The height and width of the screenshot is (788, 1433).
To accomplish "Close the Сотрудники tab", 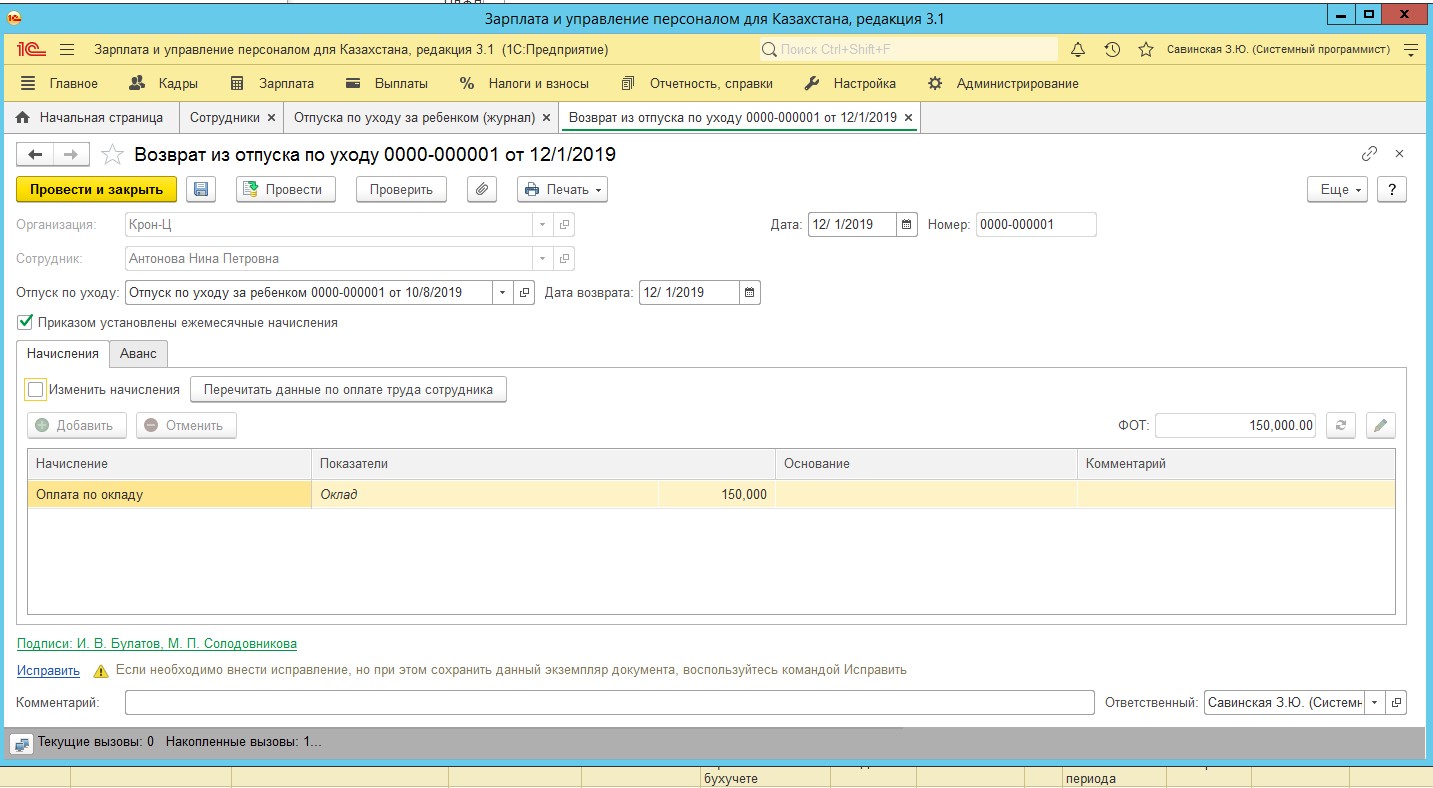I will point(270,118).
